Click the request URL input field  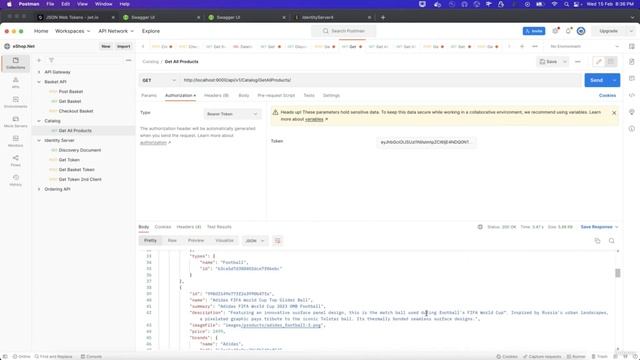[x=381, y=80]
